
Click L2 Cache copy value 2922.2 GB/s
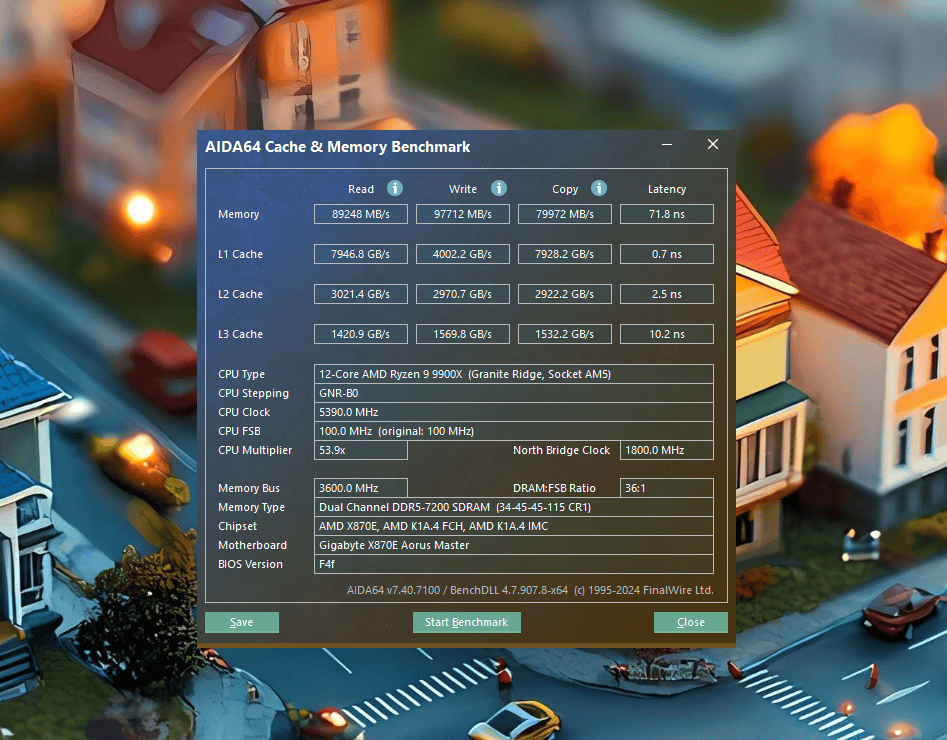(x=565, y=294)
